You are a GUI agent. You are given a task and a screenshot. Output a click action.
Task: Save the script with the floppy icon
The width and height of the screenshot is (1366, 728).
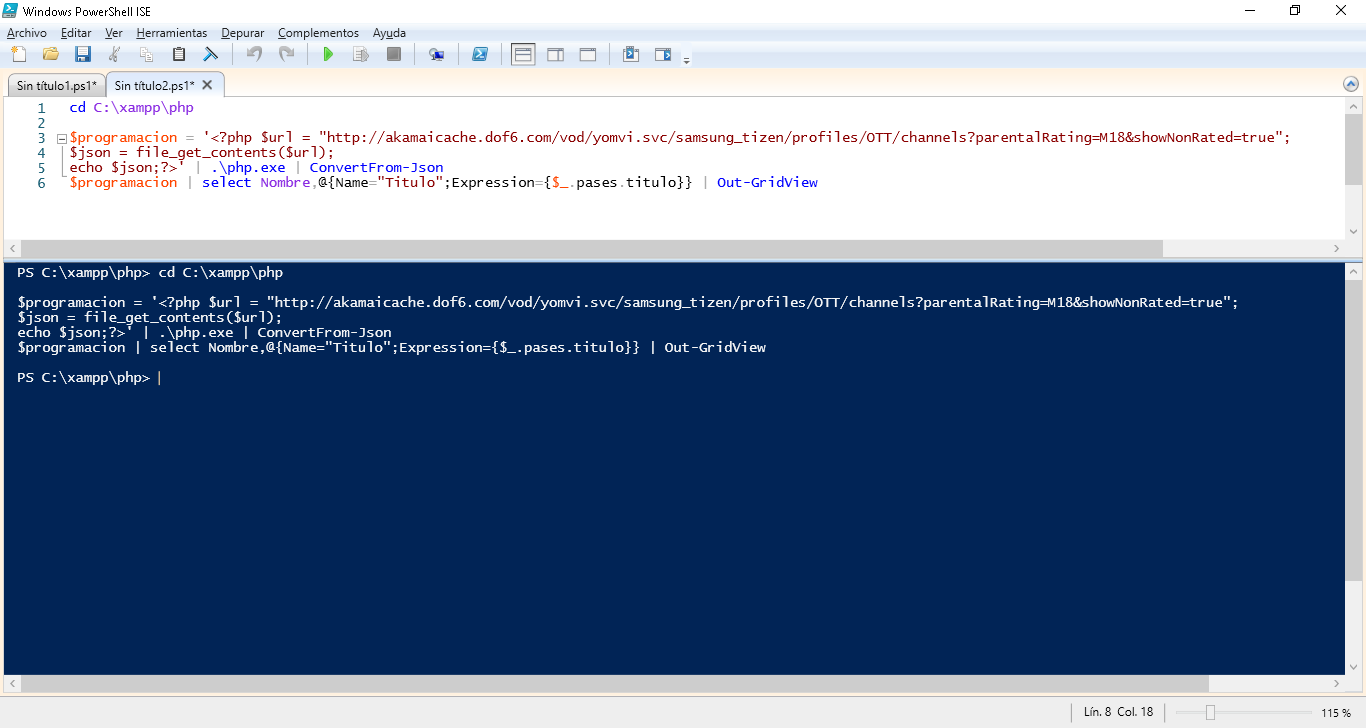coord(83,54)
